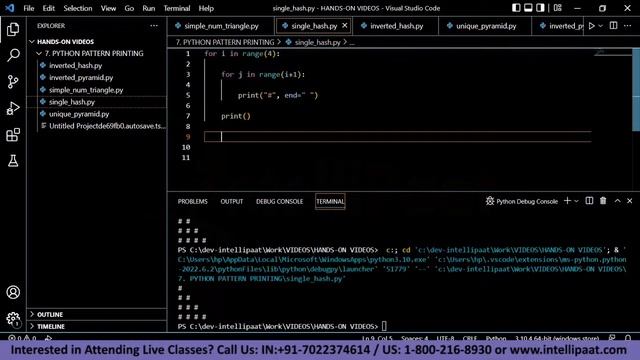Click the UTF-8 encoding status item
This screenshot has height=360, width=640.
coord(445,338)
